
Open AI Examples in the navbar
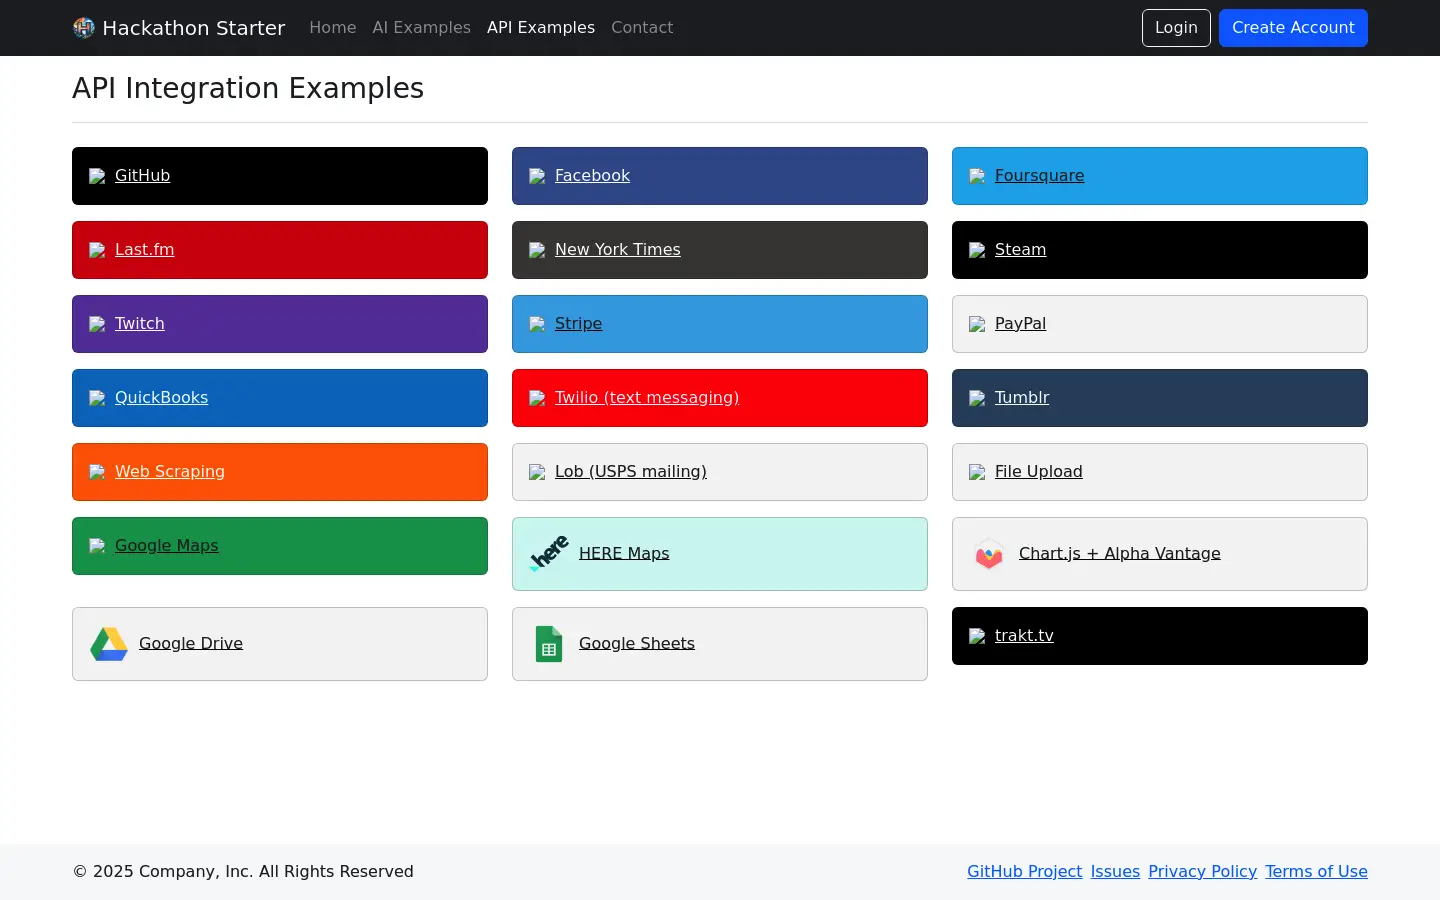422,28
